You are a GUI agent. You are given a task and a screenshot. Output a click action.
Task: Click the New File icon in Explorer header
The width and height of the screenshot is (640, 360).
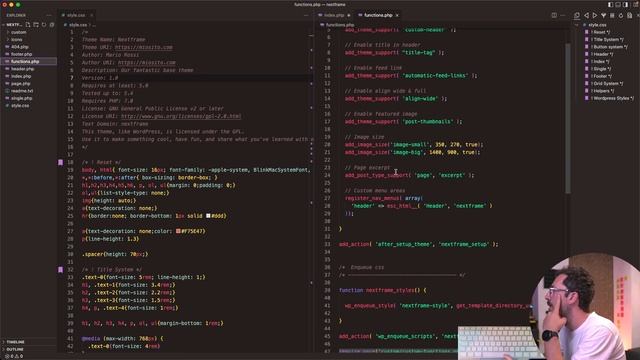coord(28,25)
